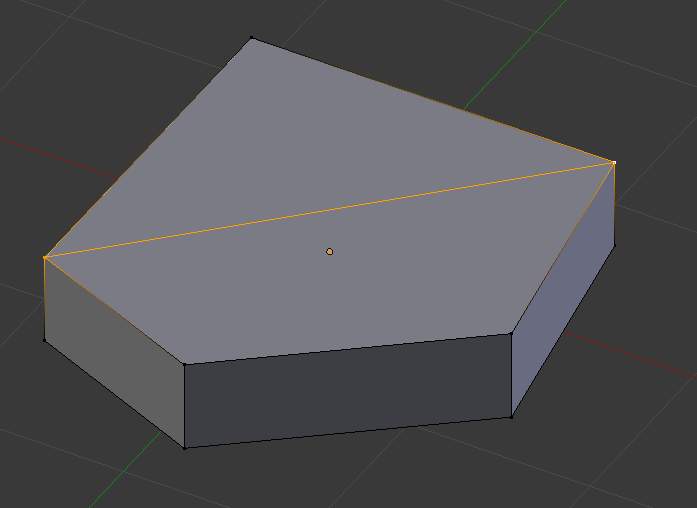Image resolution: width=697 pixels, height=508 pixels.
Task: Click the gray left side face
Action: [115, 351]
